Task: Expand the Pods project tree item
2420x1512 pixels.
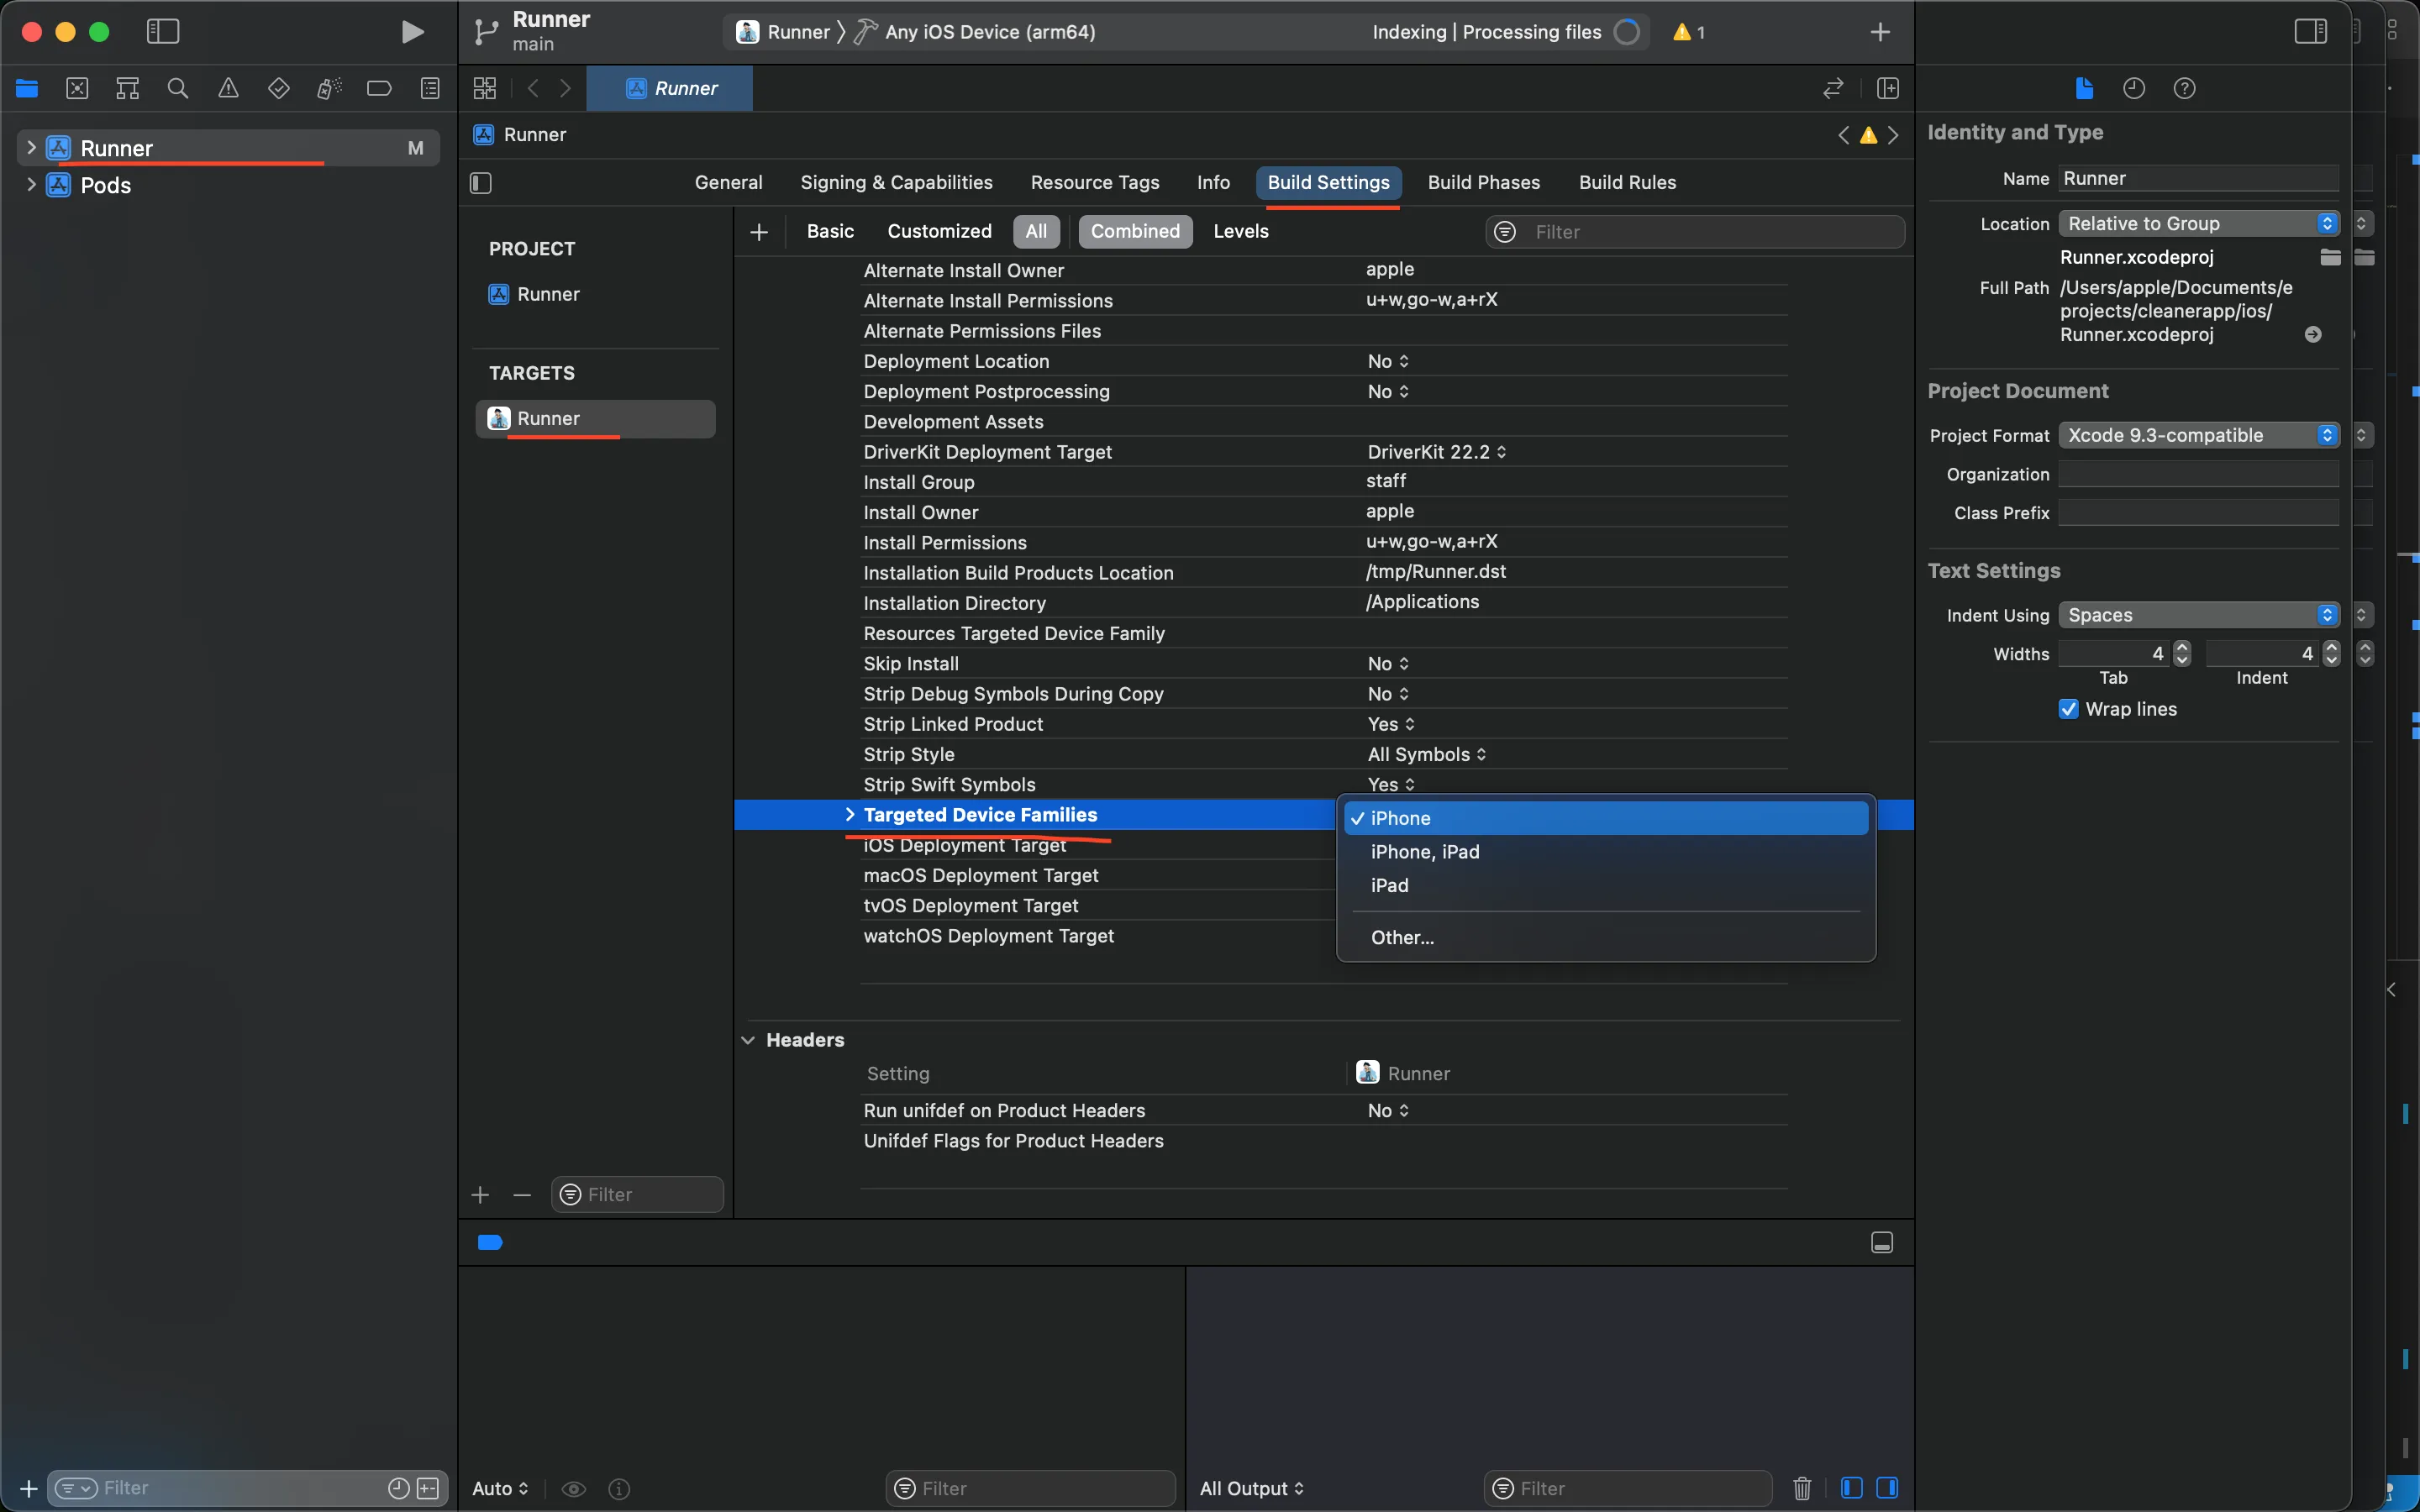Action: point(31,185)
